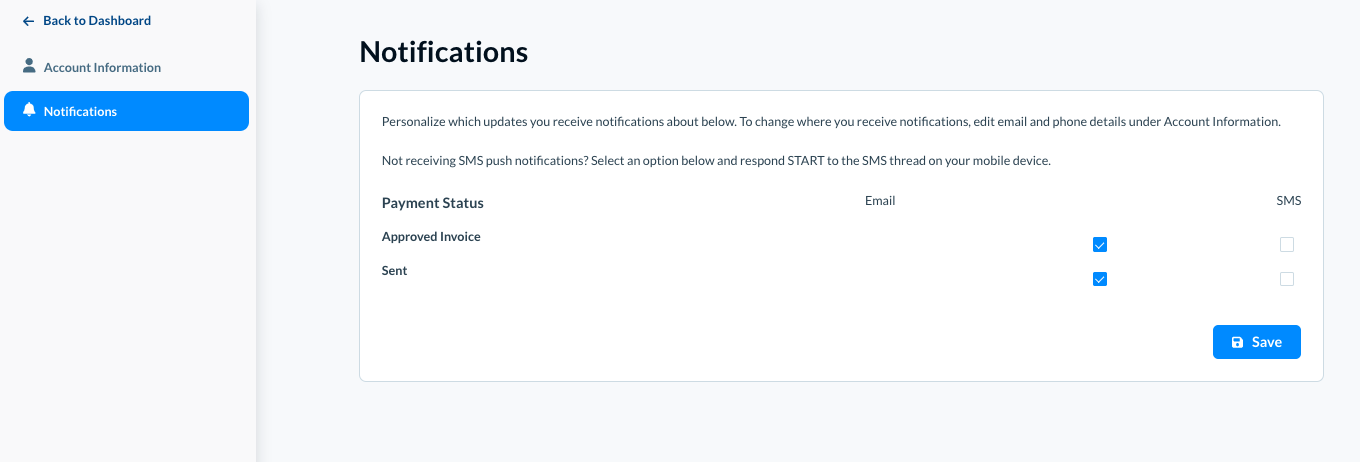Disable email notifications for Approved Invoice

click(x=1100, y=245)
